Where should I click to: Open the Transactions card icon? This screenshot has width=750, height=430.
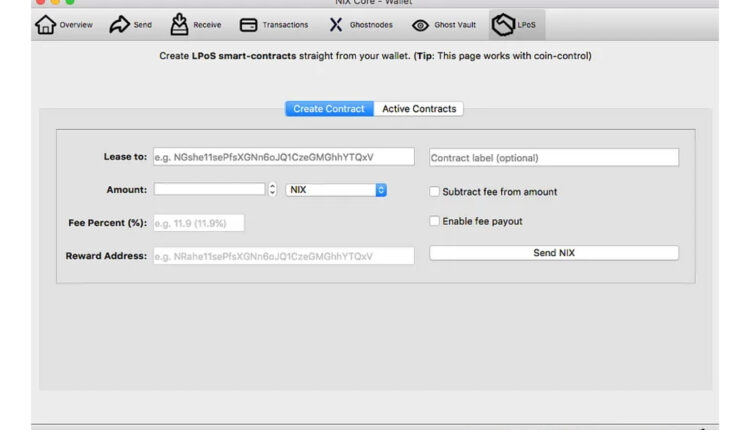click(x=248, y=25)
